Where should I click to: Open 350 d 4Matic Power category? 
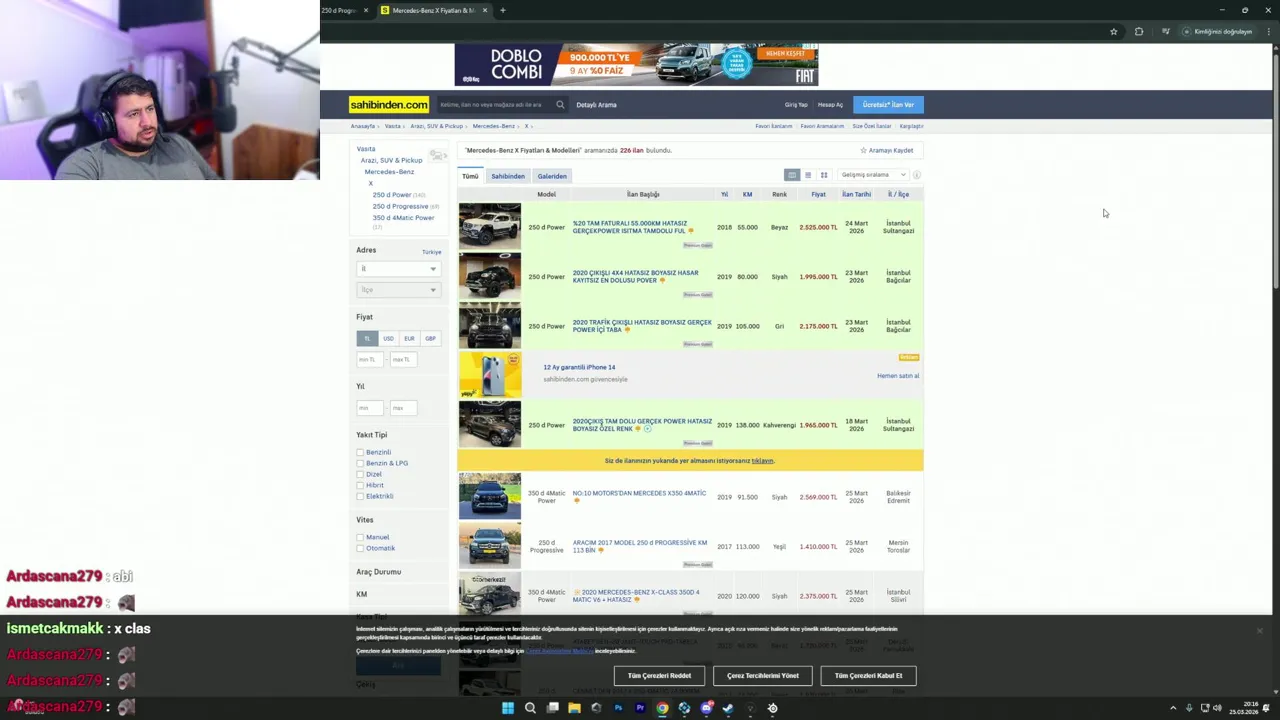[x=403, y=217]
